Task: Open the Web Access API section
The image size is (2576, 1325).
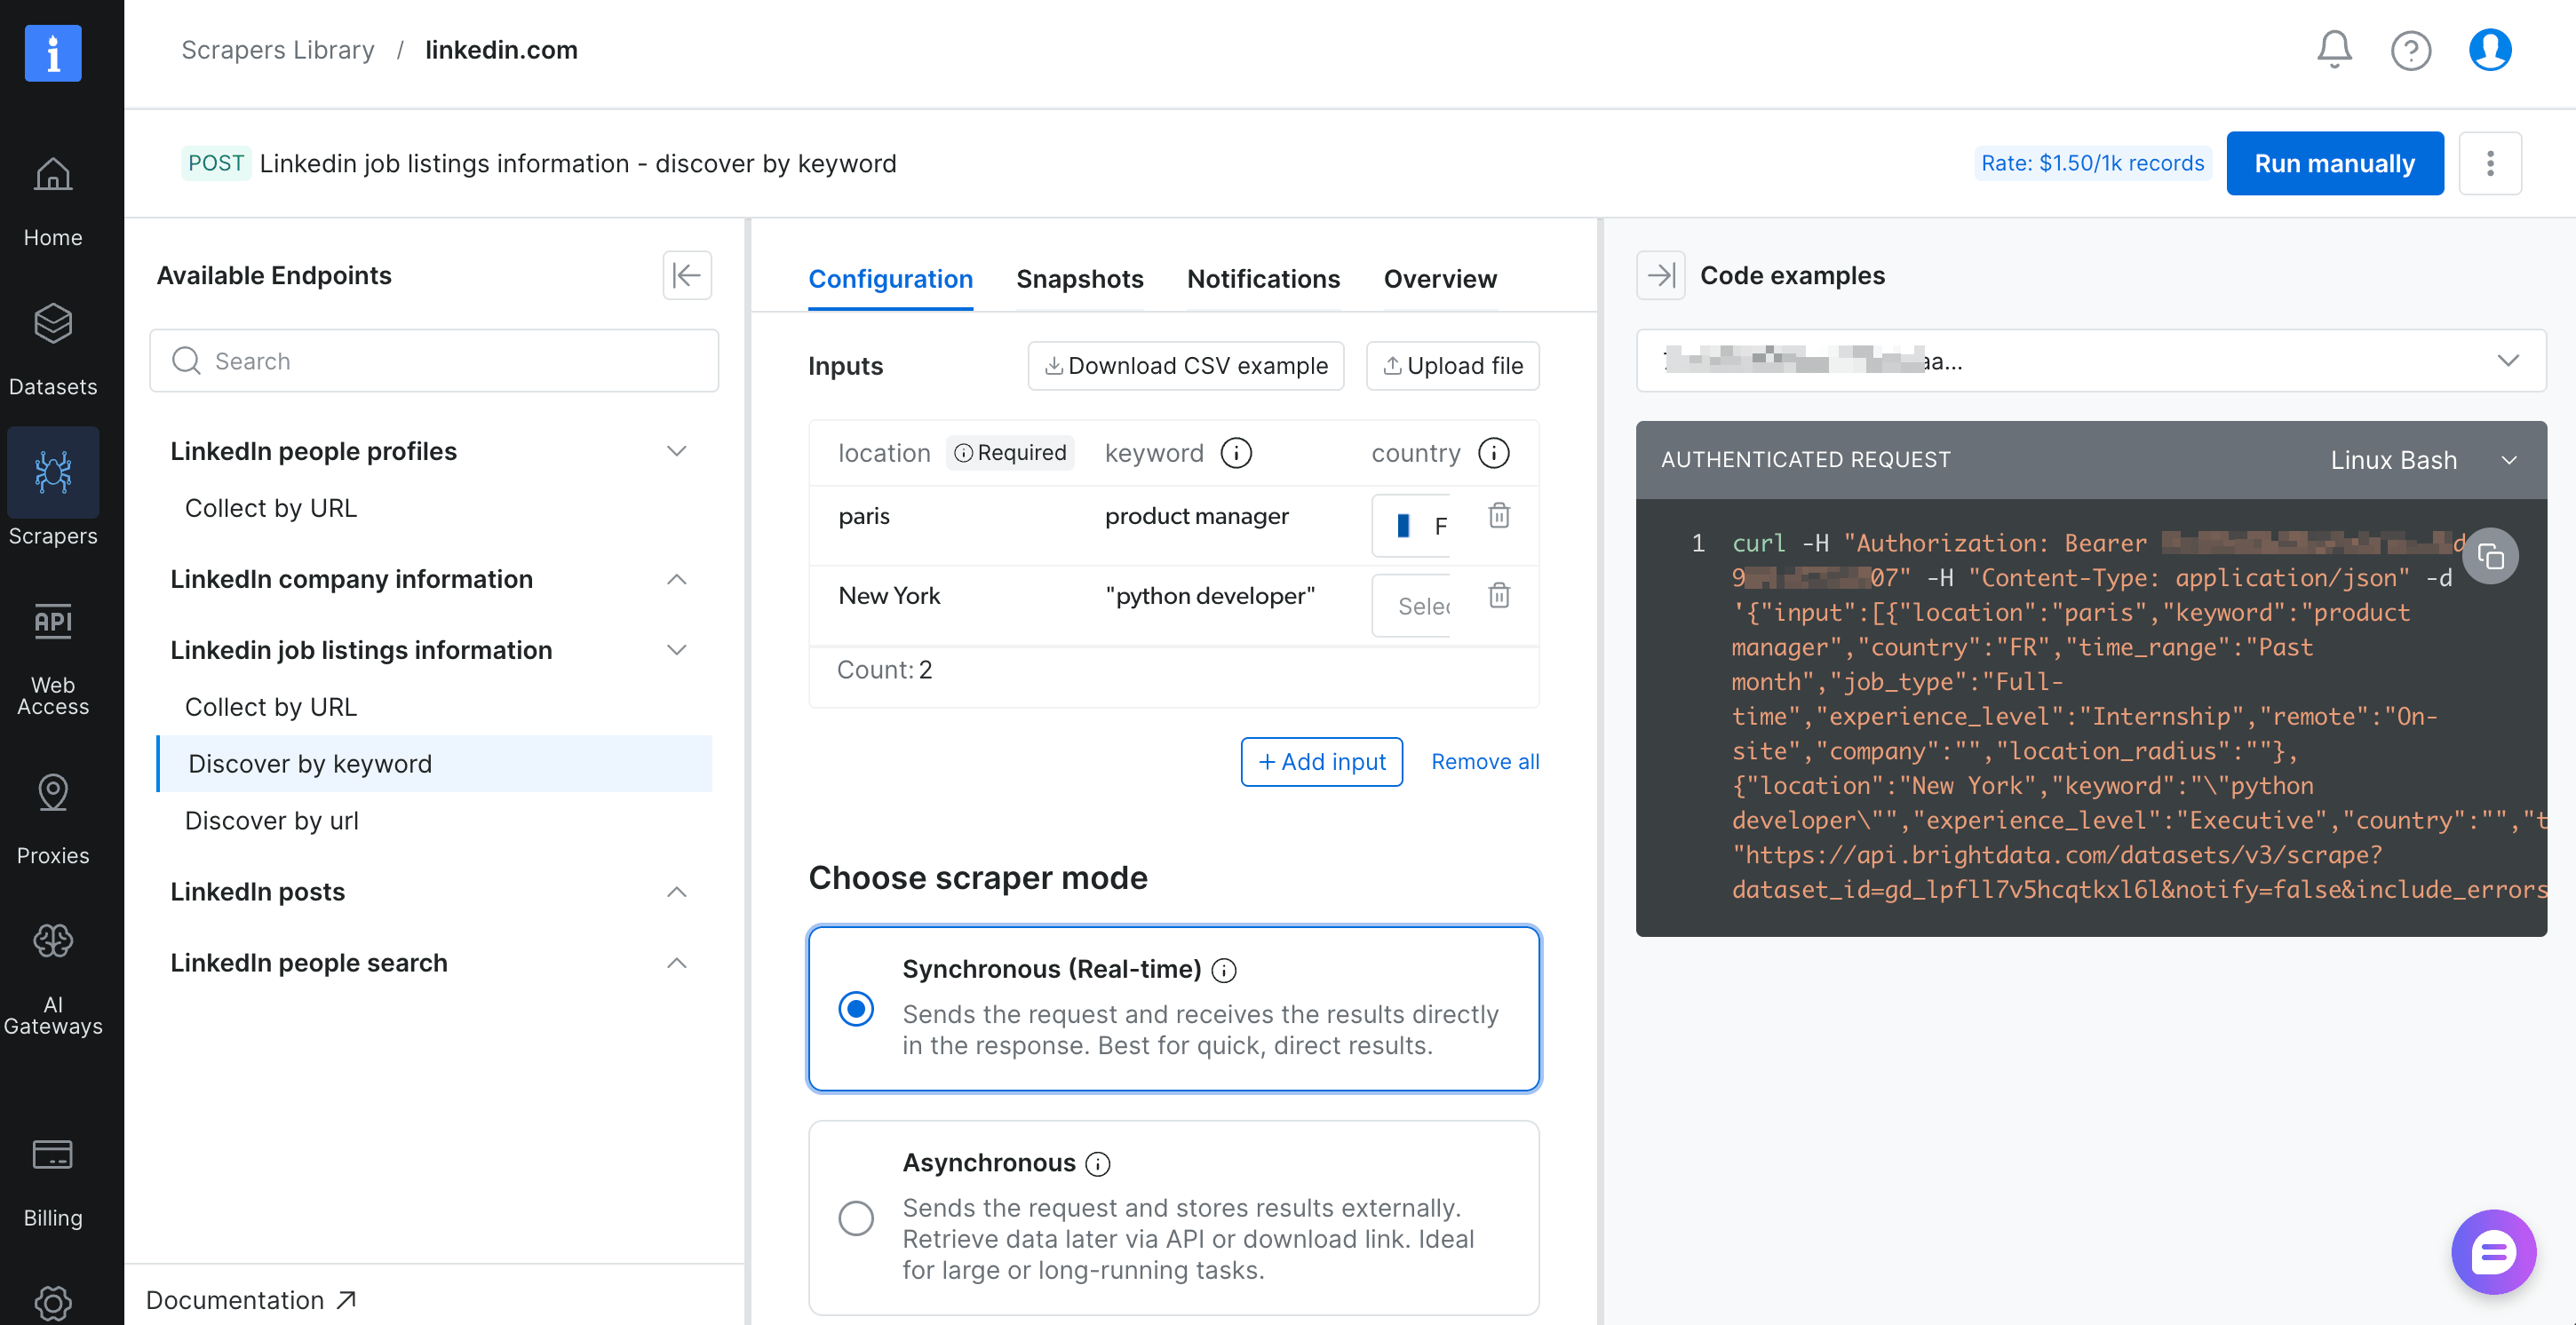Action: [x=53, y=658]
